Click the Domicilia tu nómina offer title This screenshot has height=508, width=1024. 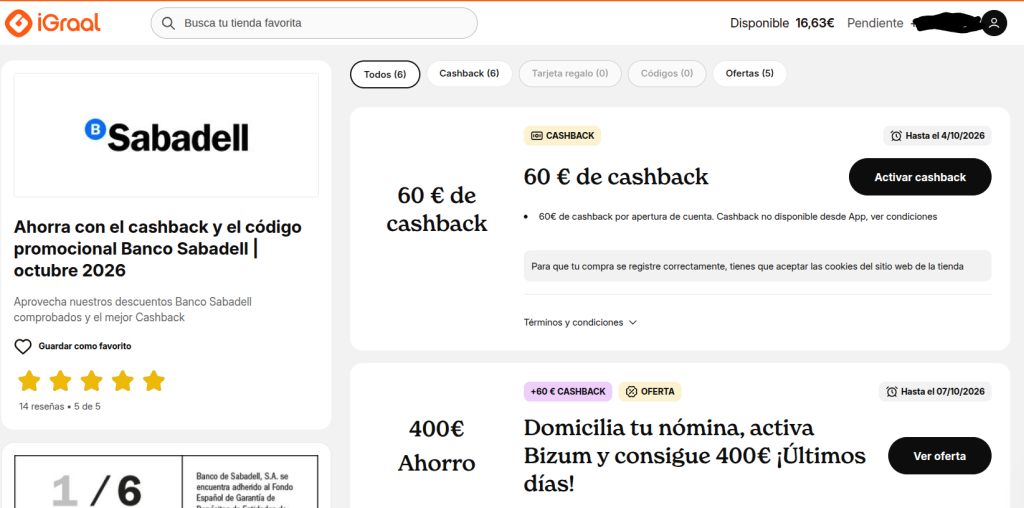[x=695, y=456]
